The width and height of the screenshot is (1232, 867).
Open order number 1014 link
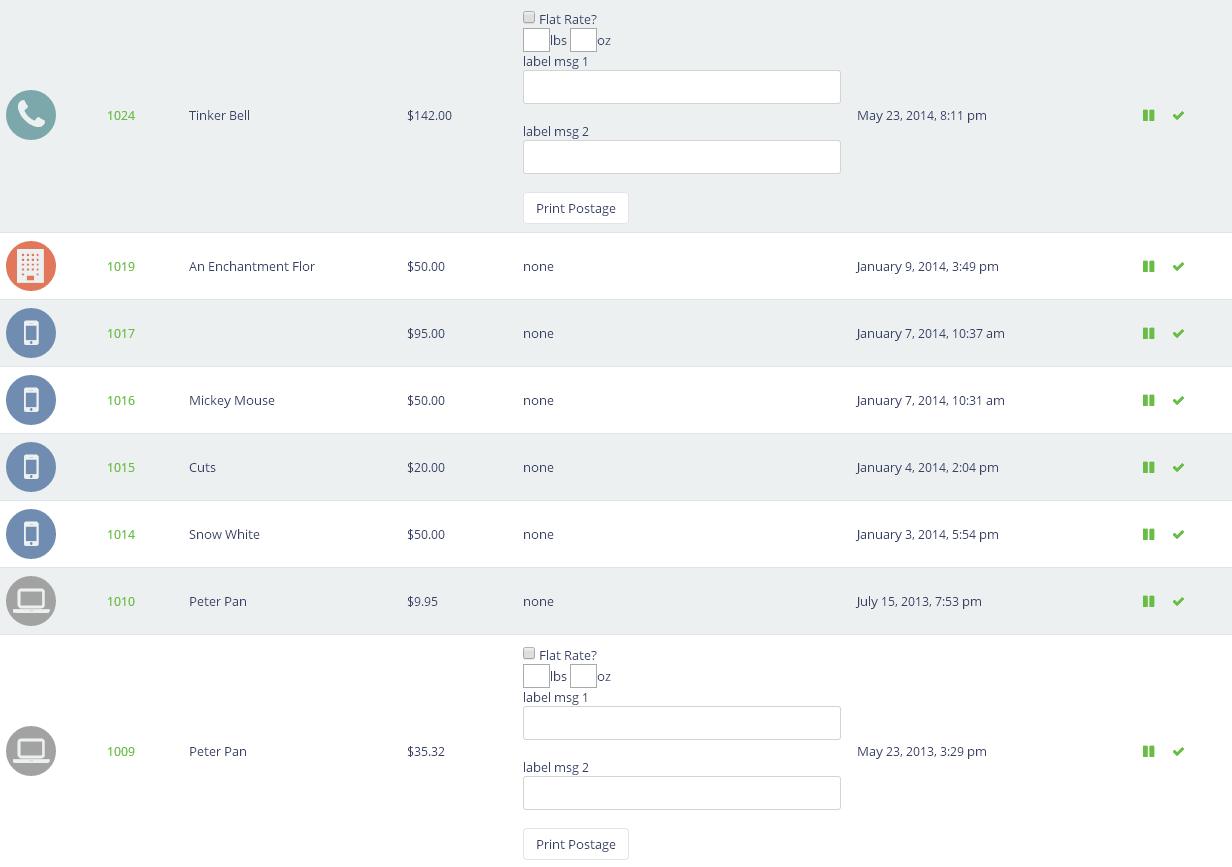coord(121,535)
